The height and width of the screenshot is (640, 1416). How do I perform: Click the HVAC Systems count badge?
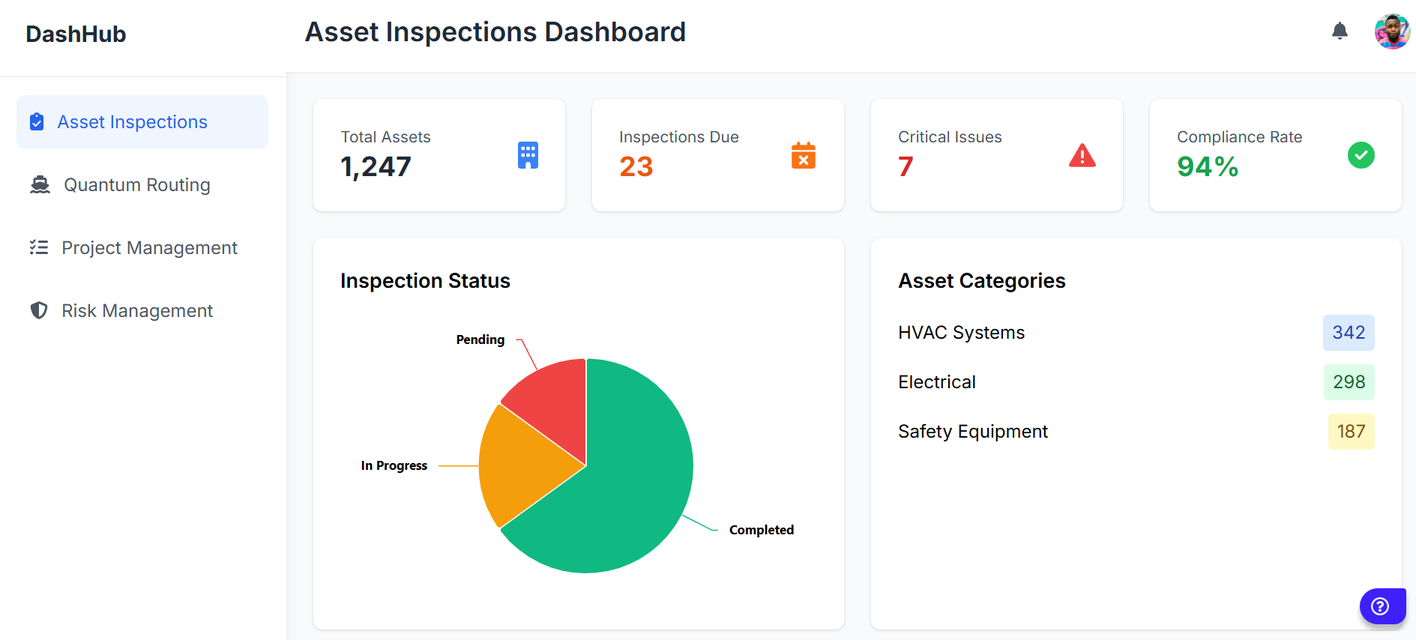[1349, 332]
